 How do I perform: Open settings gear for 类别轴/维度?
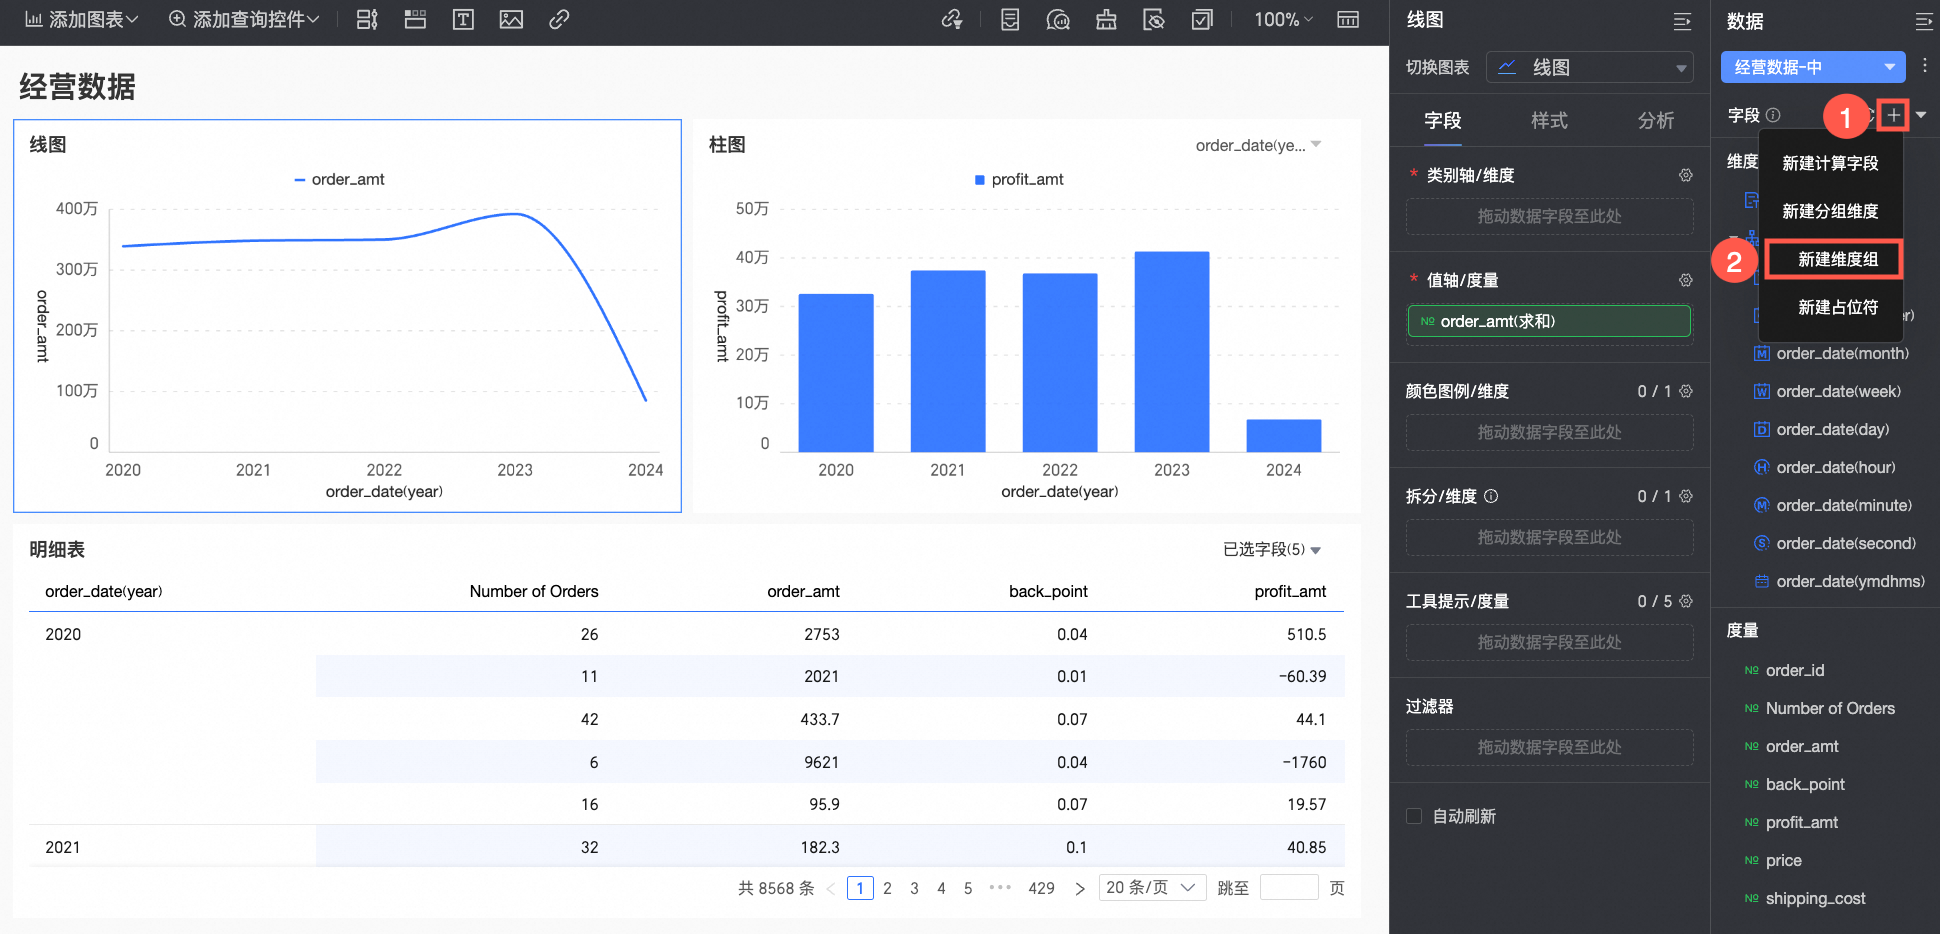1686,175
